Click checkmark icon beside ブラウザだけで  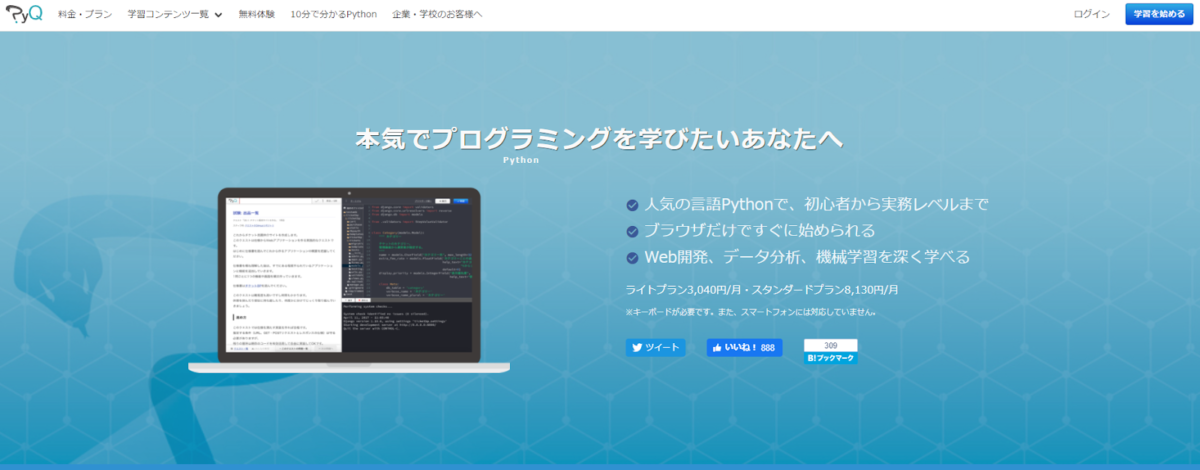(632, 231)
